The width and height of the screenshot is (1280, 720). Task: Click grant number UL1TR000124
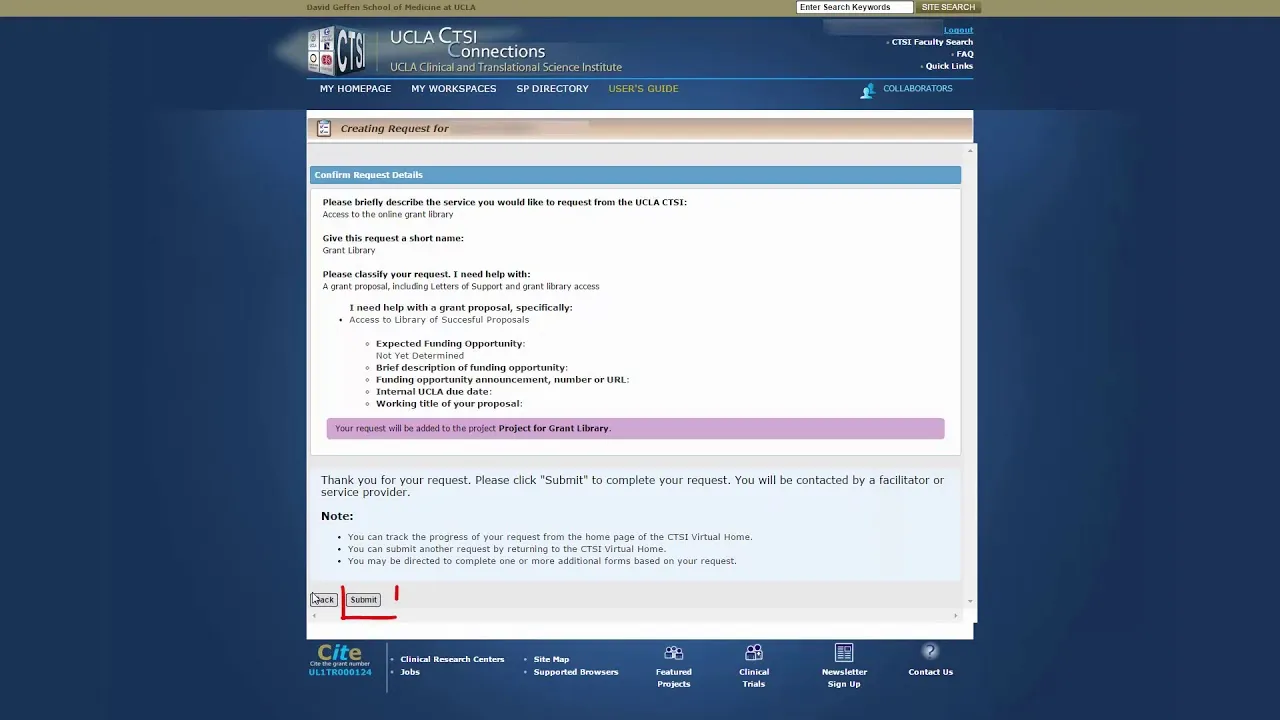pyautogui.click(x=340, y=673)
